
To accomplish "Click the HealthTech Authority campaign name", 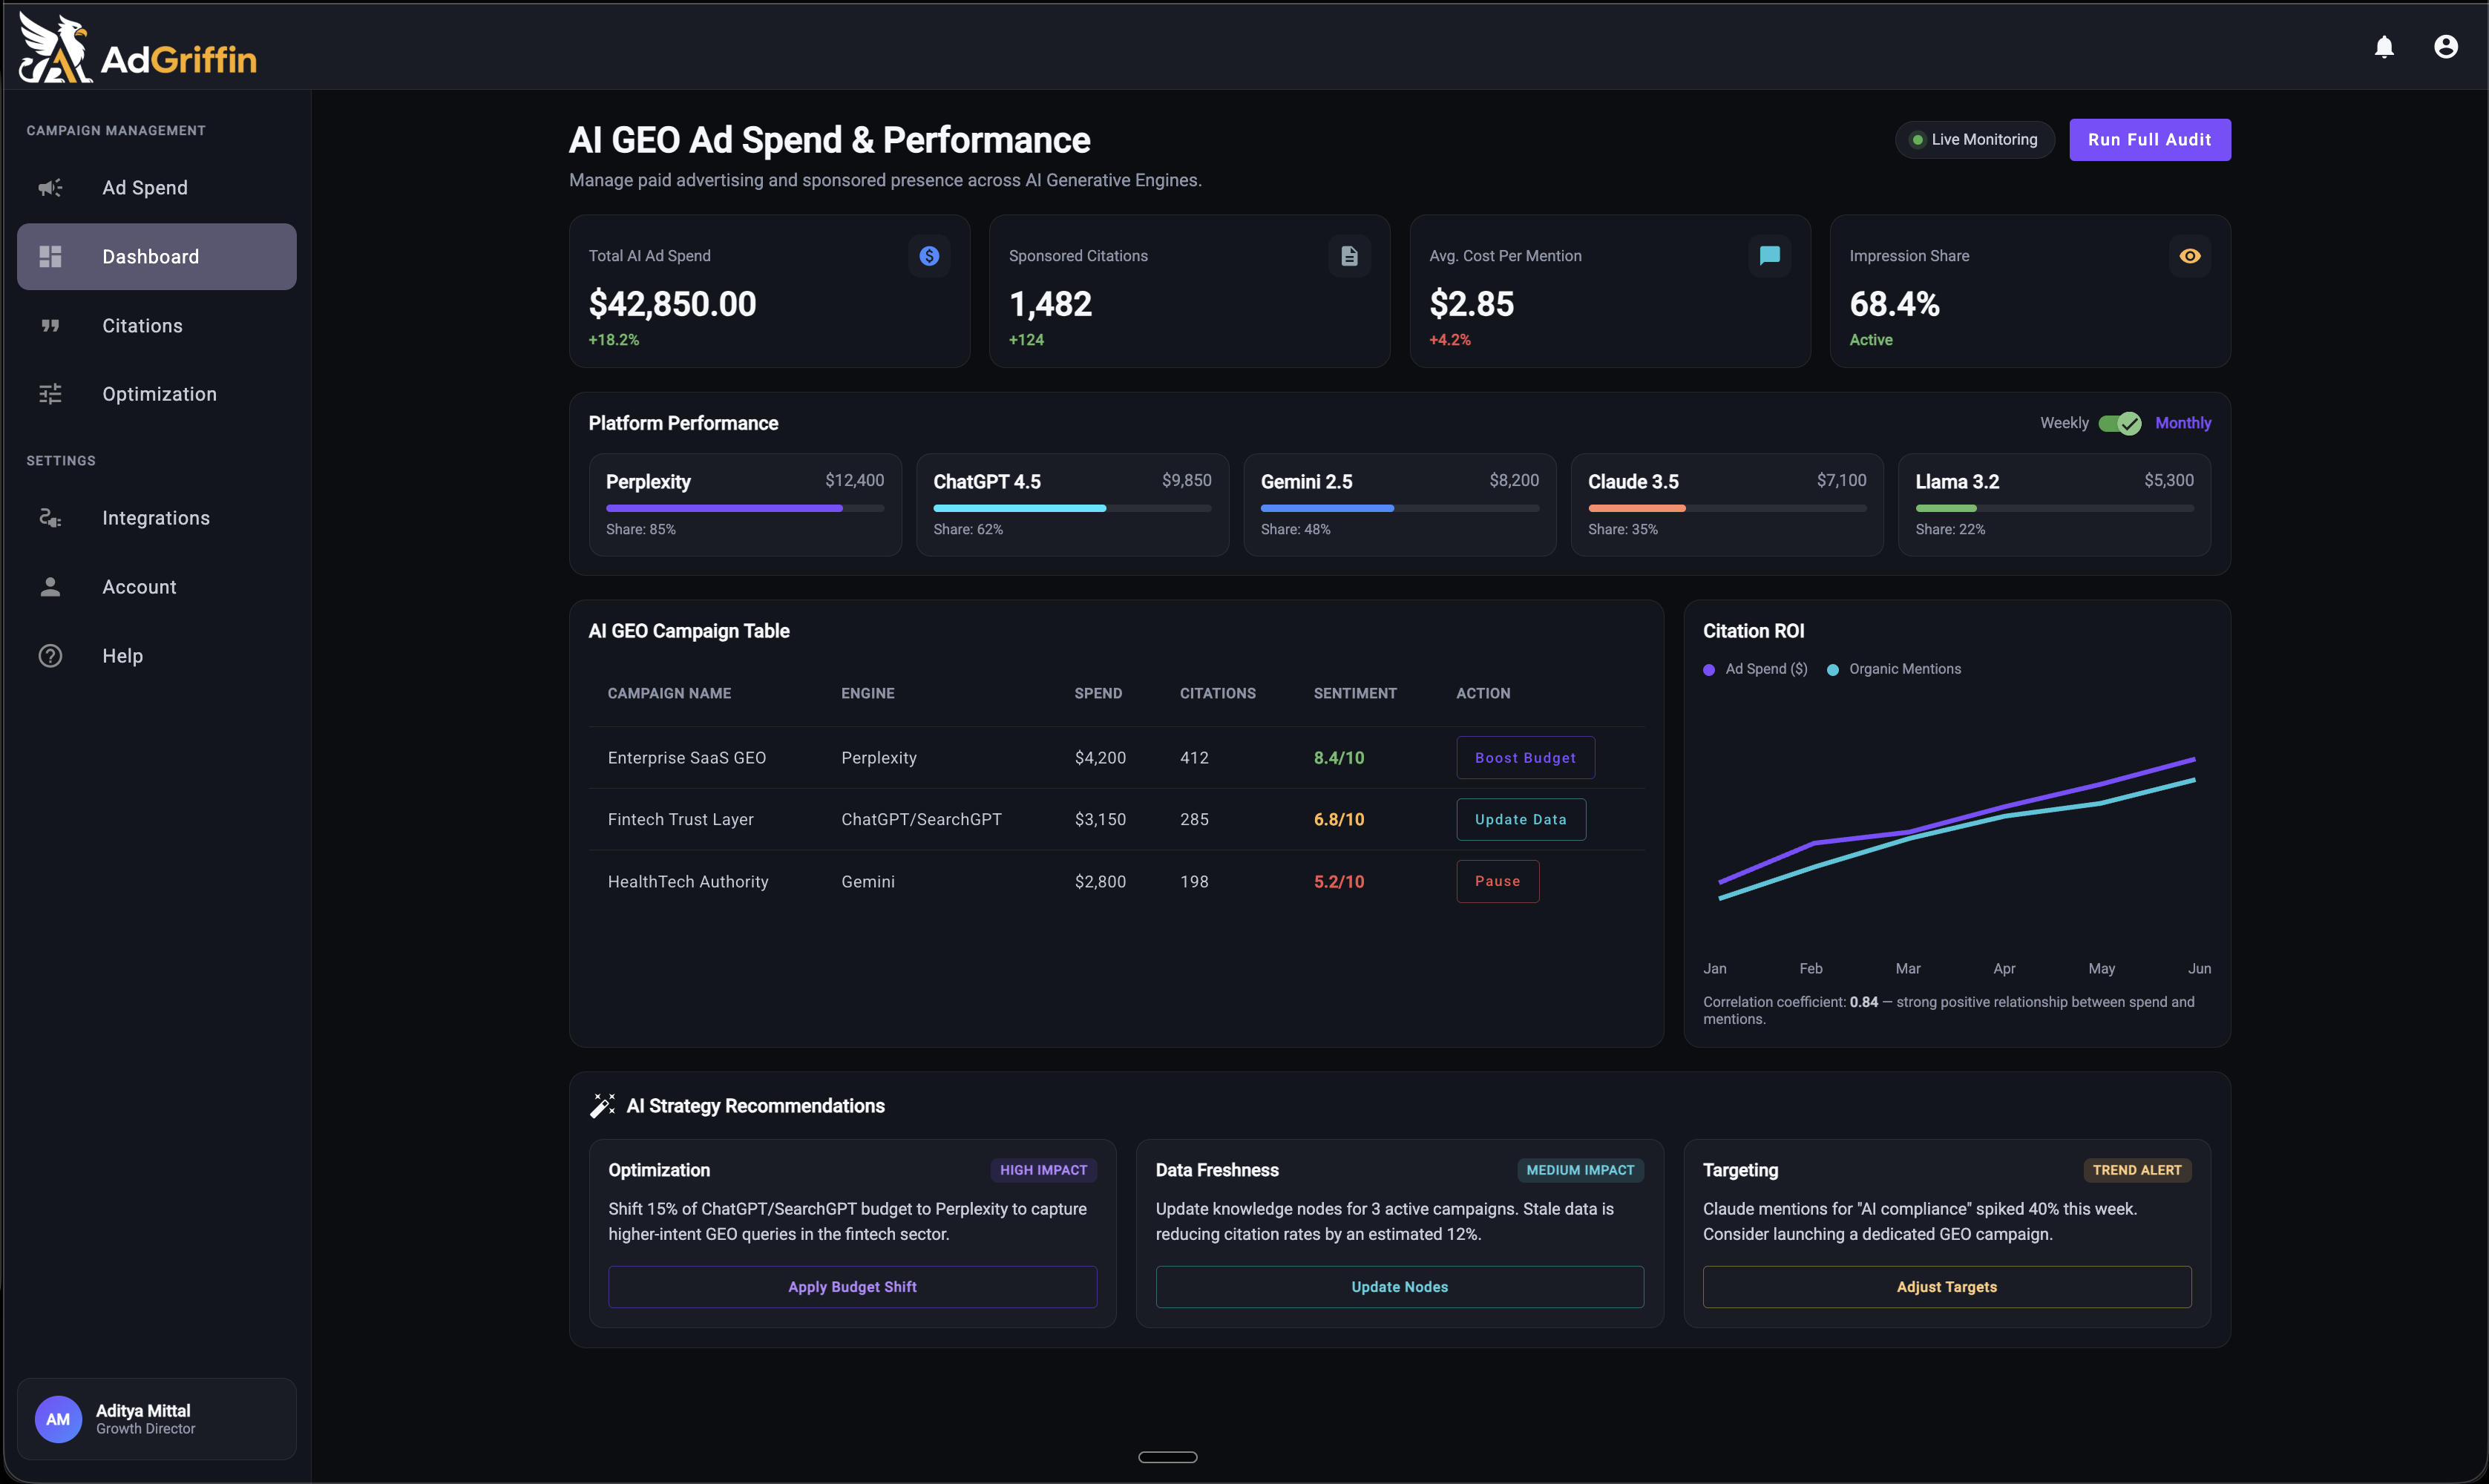I will (688, 881).
